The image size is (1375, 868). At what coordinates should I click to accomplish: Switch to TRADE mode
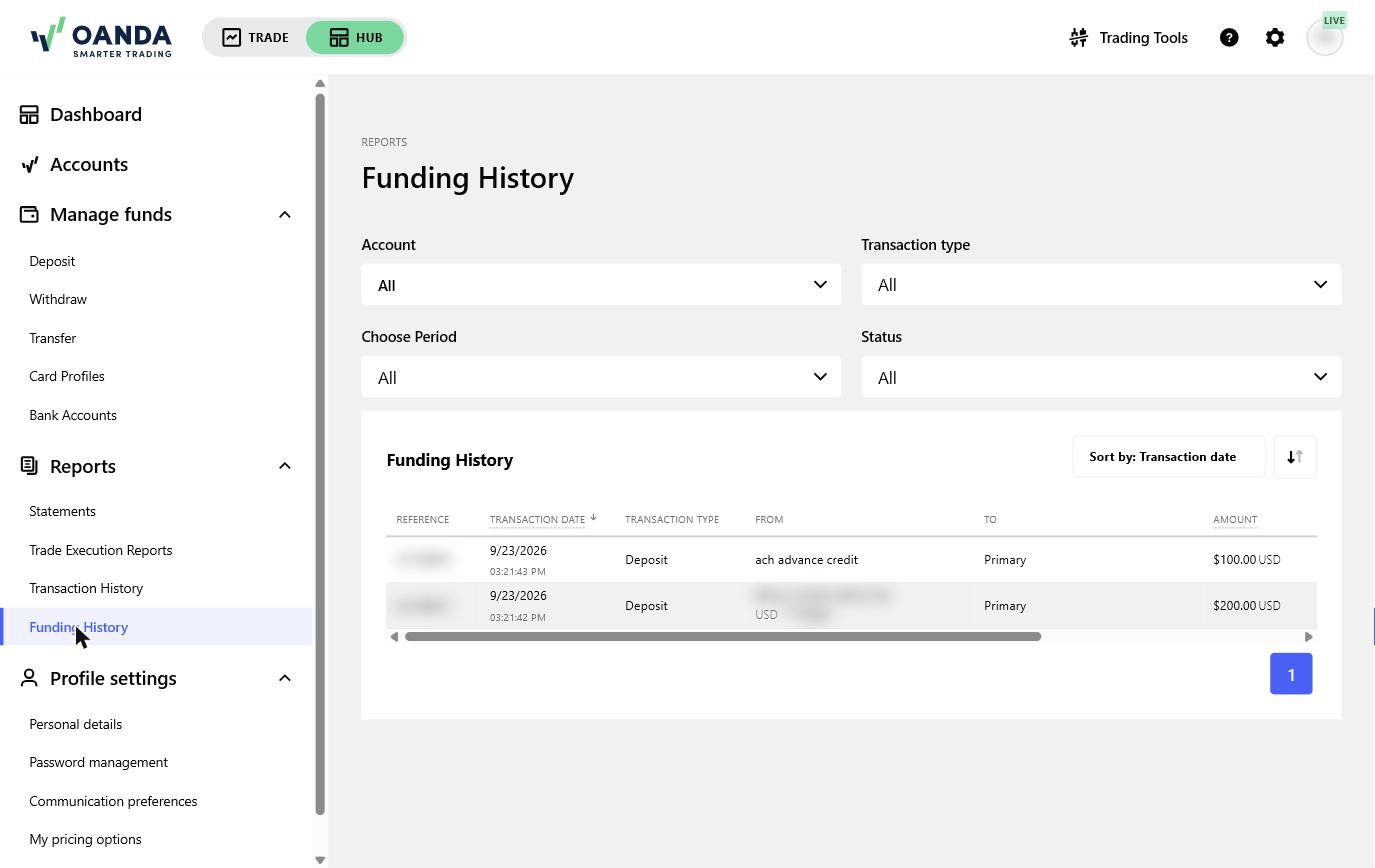[x=256, y=37]
